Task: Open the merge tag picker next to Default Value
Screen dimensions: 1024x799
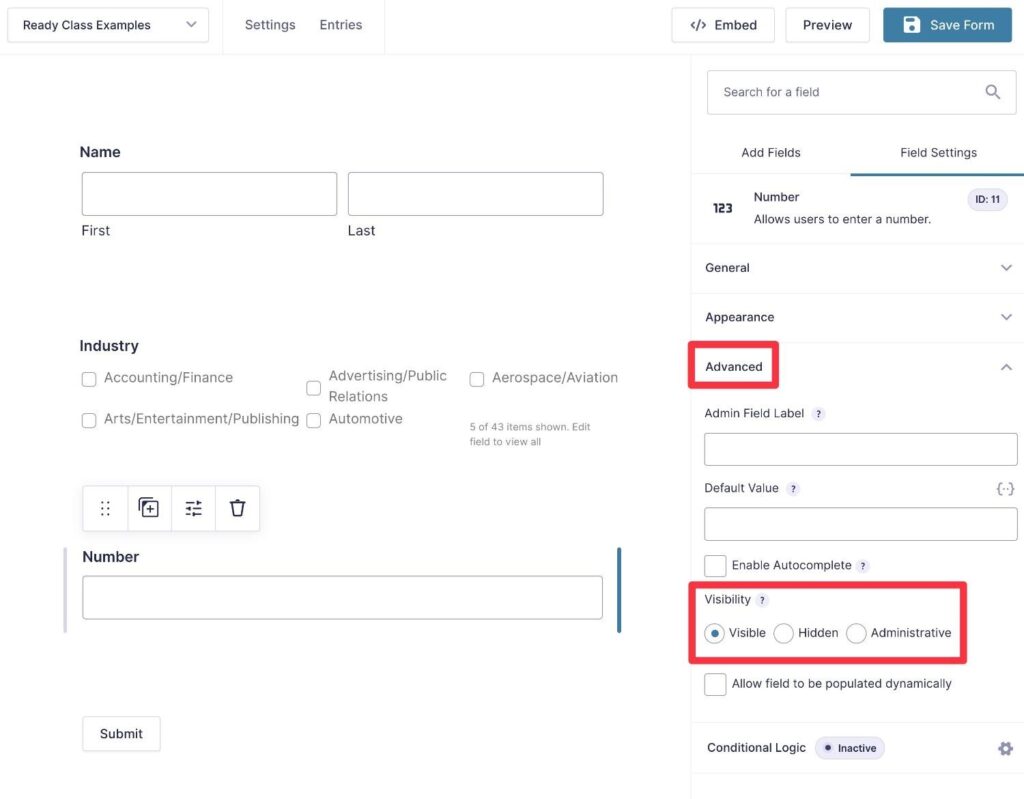Action: tap(1005, 488)
